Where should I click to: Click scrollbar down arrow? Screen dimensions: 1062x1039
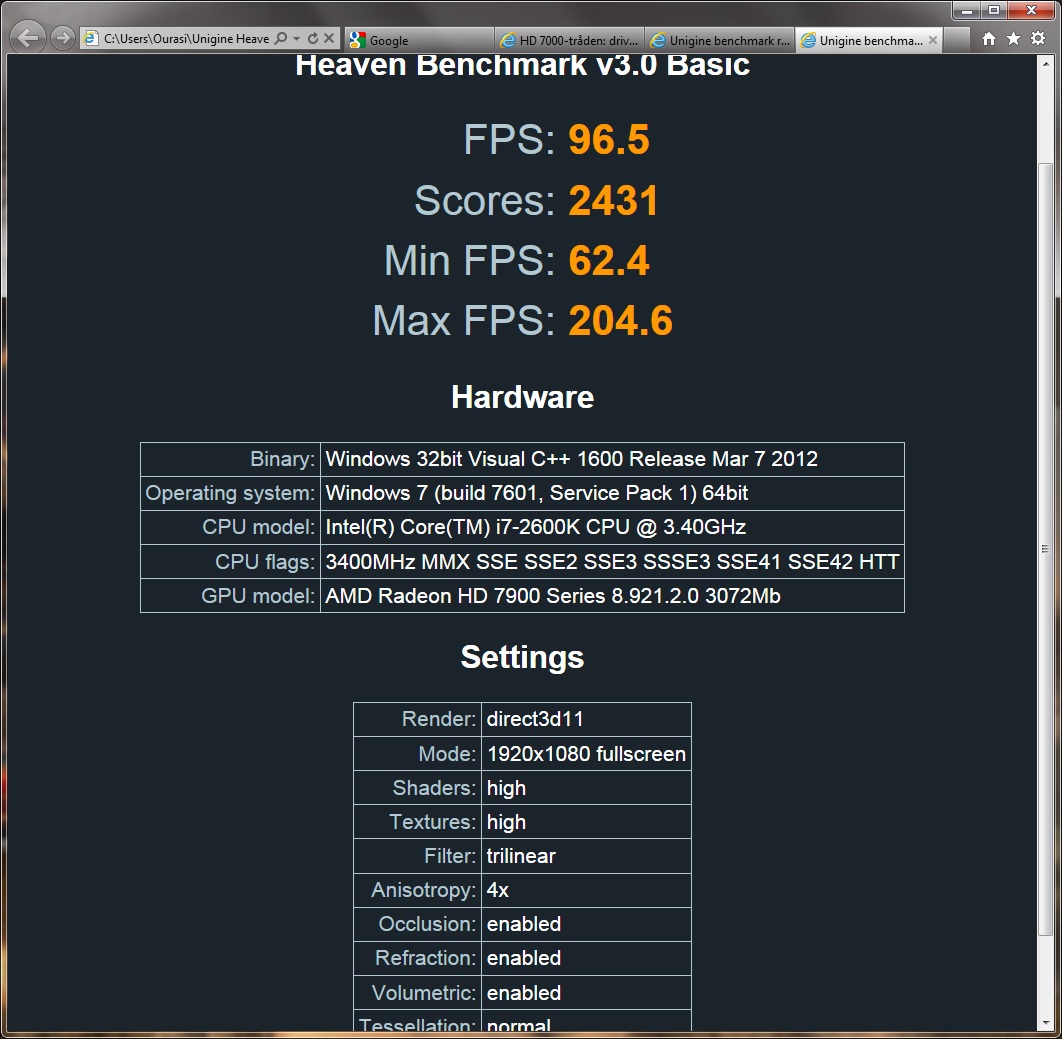click(x=1046, y=1022)
